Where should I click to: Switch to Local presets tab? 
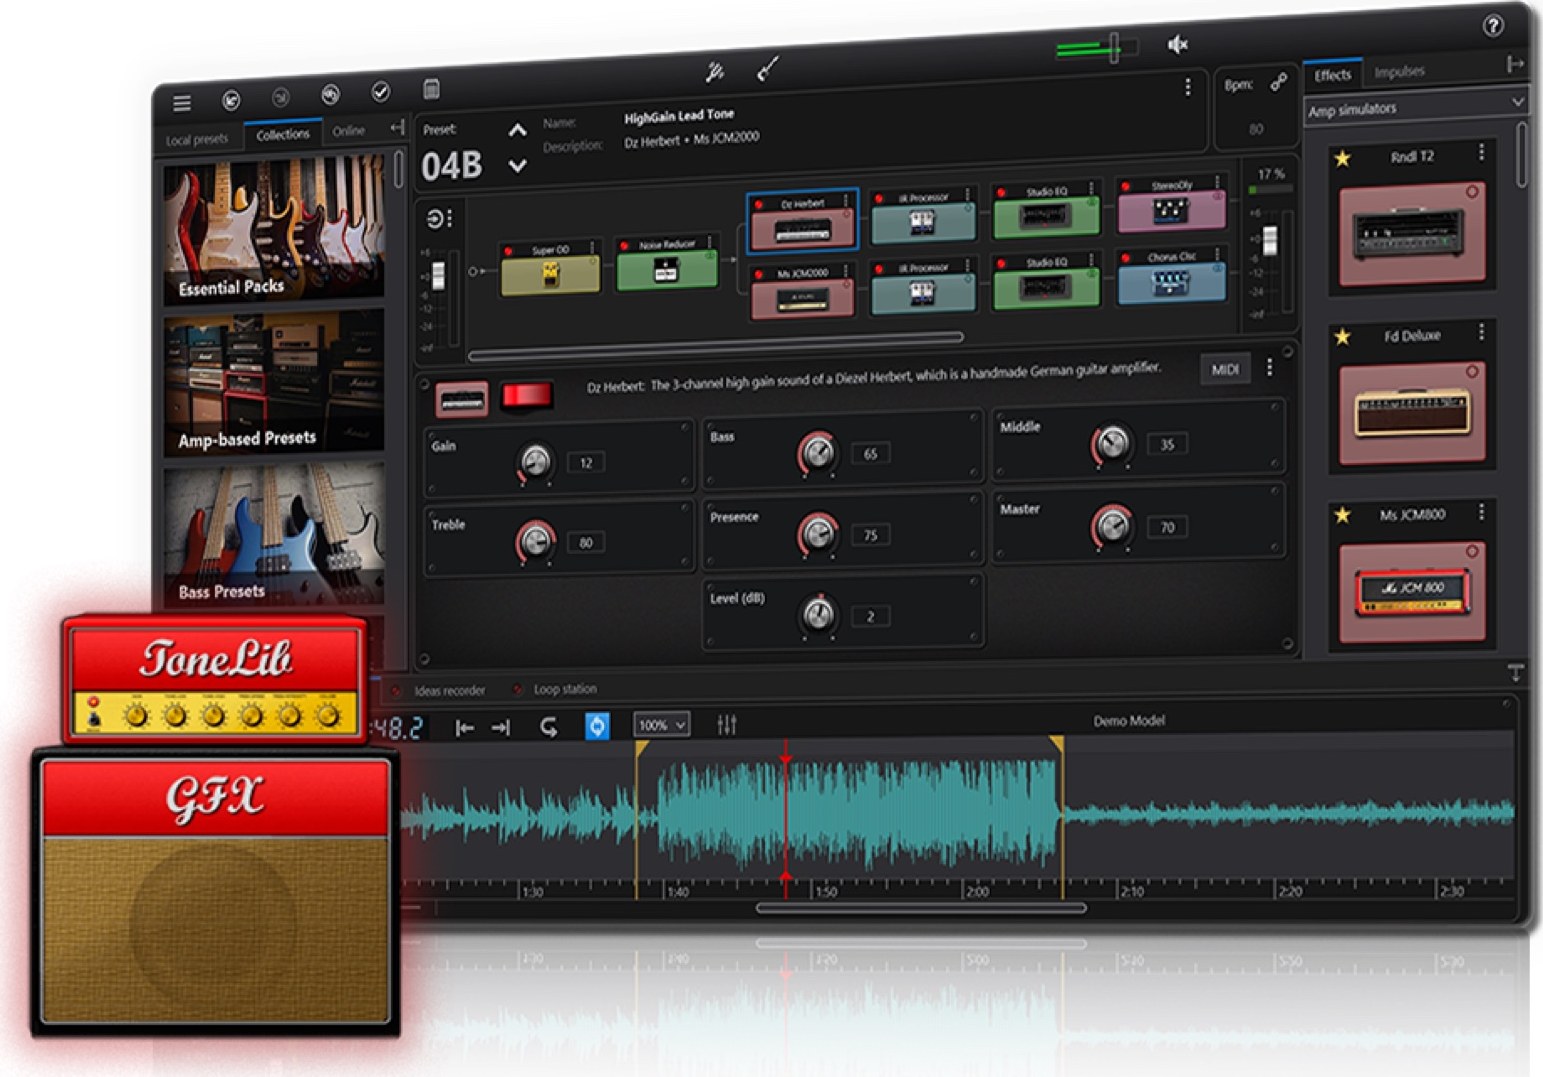(197, 140)
